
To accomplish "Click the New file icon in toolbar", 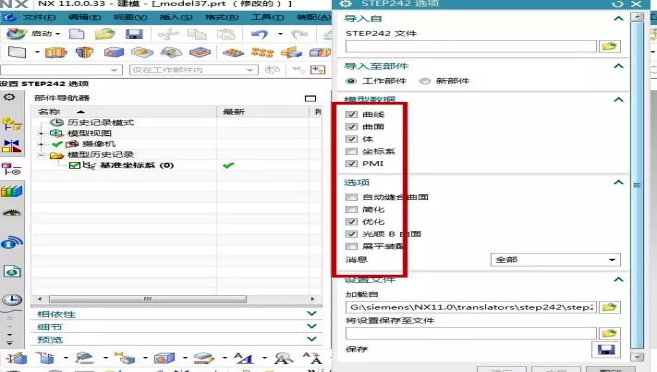I will pyautogui.click(x=77, y=34).
